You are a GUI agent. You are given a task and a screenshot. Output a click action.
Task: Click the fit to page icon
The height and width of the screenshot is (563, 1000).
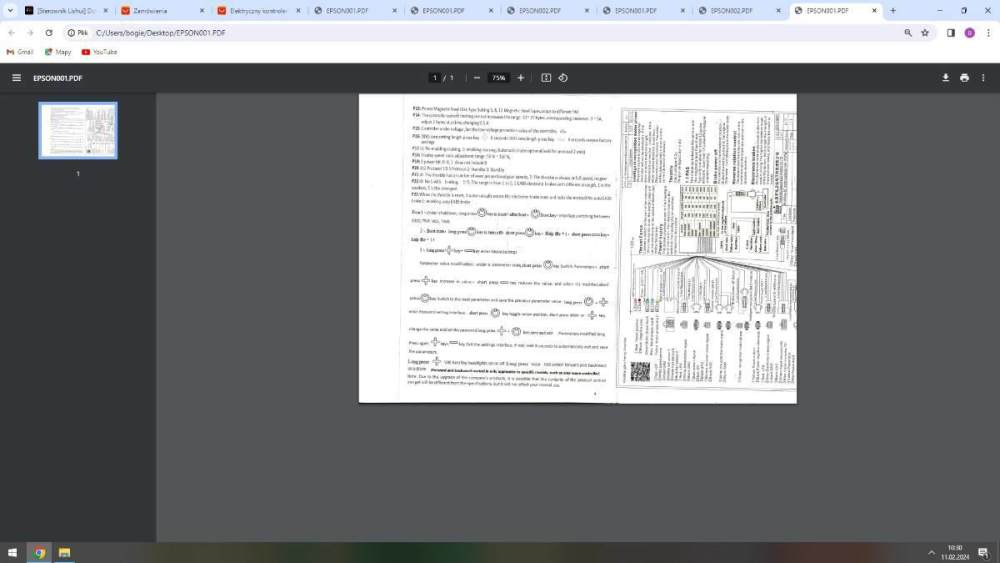point(546,77)
